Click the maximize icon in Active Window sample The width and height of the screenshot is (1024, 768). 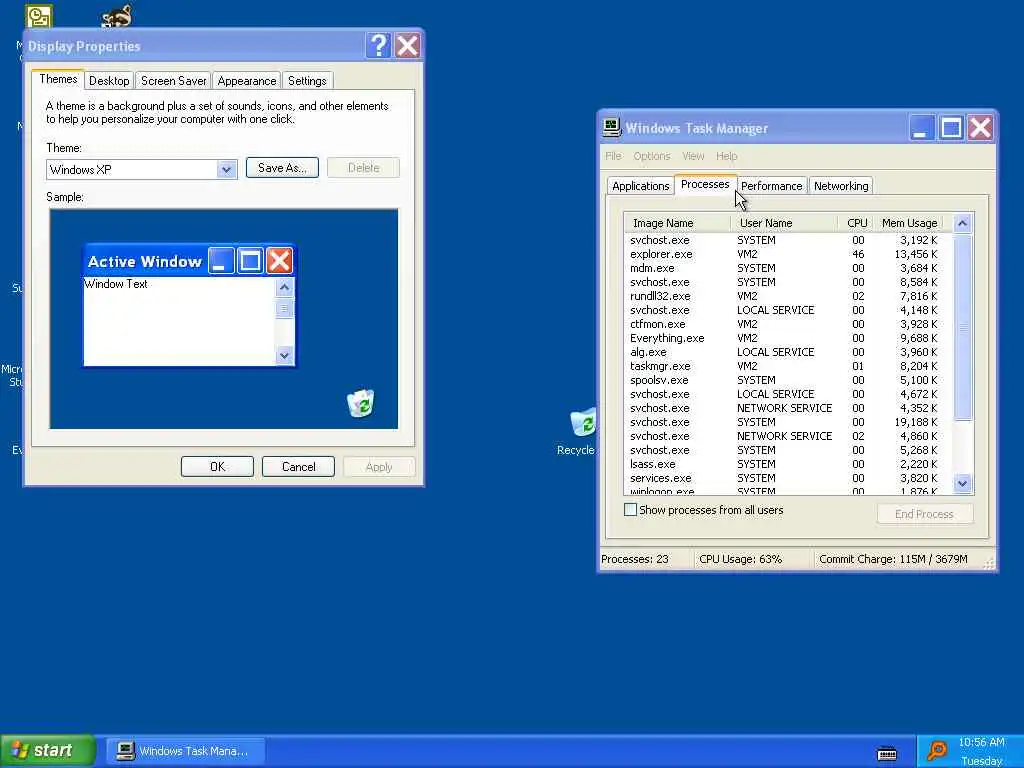click(x=250, y=261)
